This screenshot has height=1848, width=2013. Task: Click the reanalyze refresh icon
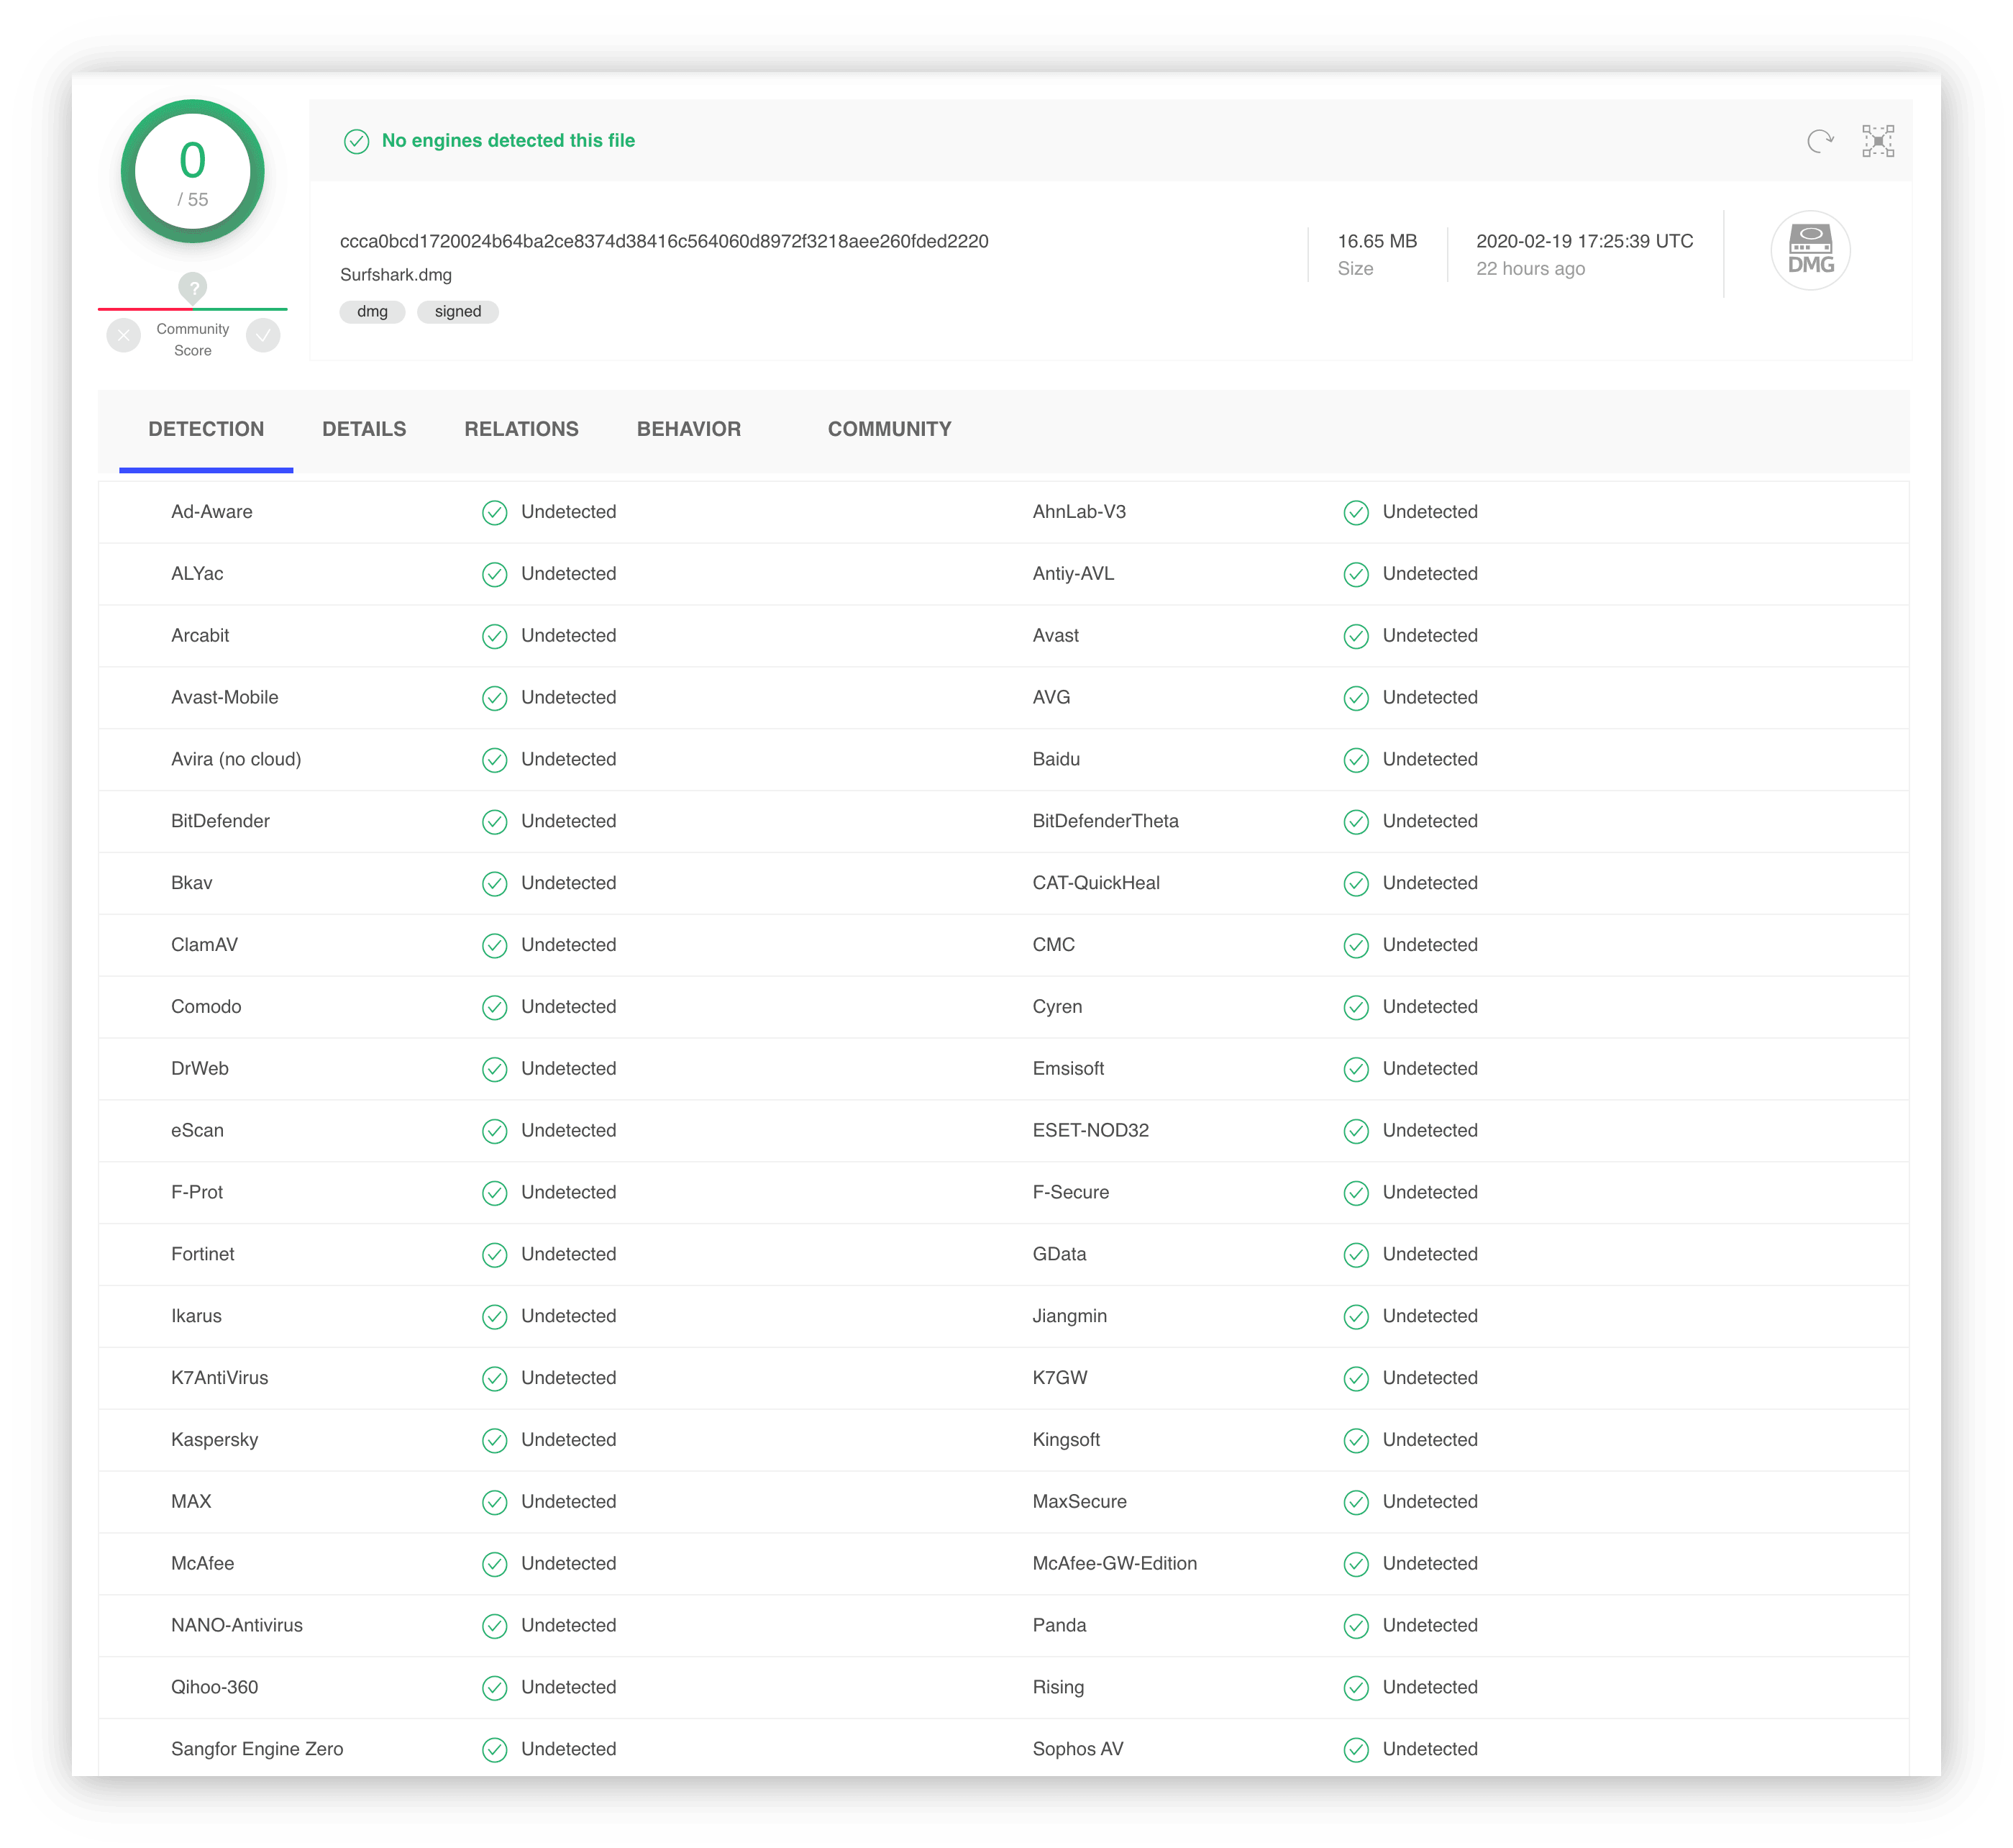tap(1819, 141)
